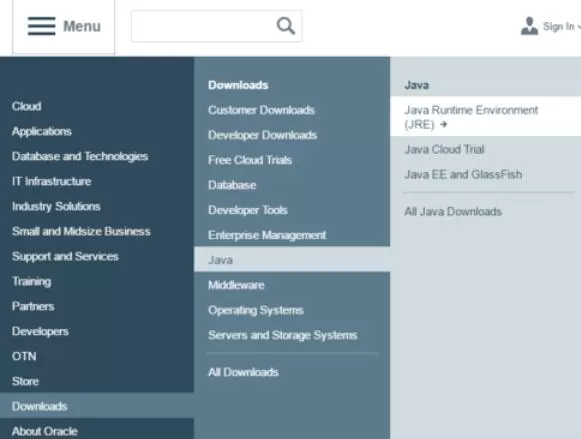This screenshot has width=581, height=439.
Task: Click the highlighted Java submenu item
Action: [x=292, y=260]
